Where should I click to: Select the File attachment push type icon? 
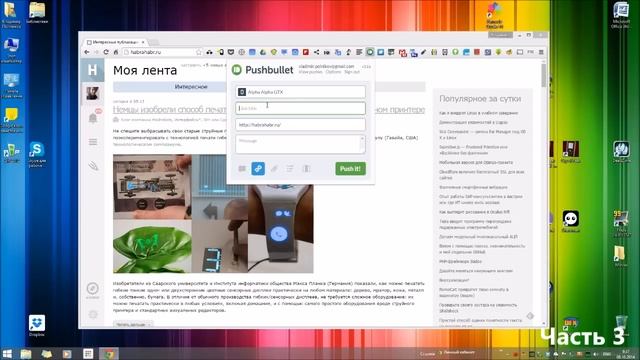click(x=274, y=169)
